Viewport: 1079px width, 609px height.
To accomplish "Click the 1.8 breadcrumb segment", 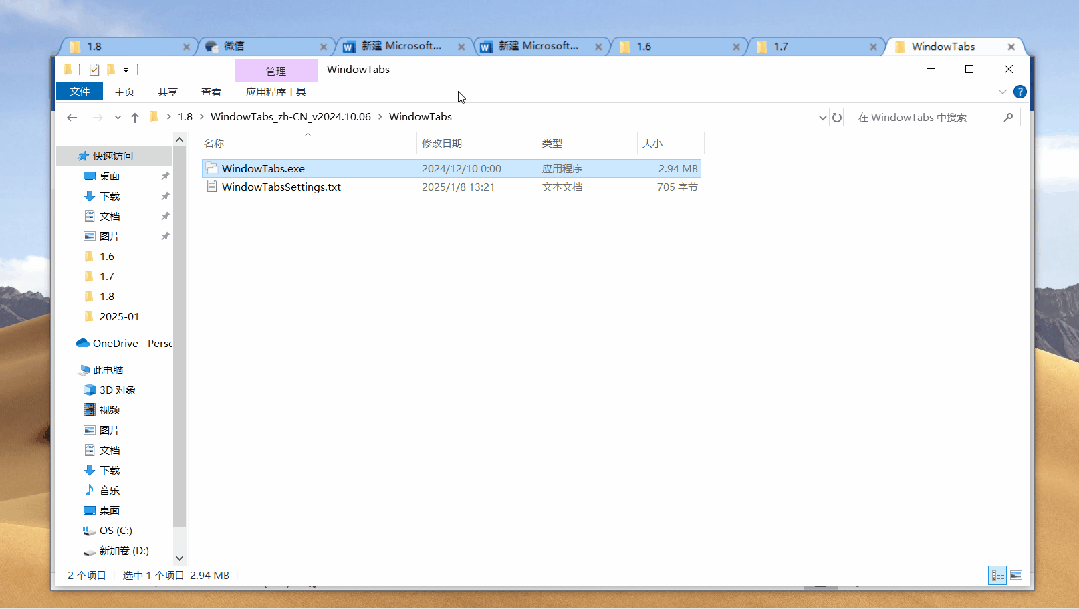I will pos(185,117).
